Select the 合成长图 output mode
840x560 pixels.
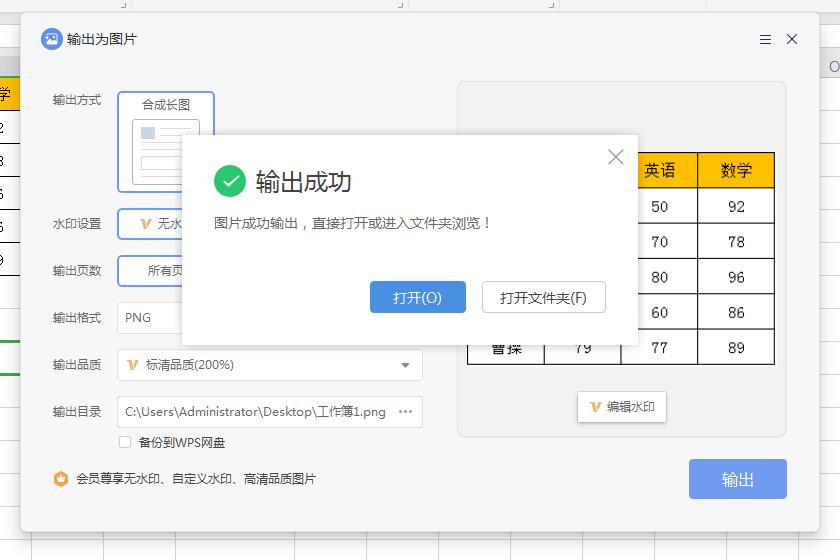point(165,140)
